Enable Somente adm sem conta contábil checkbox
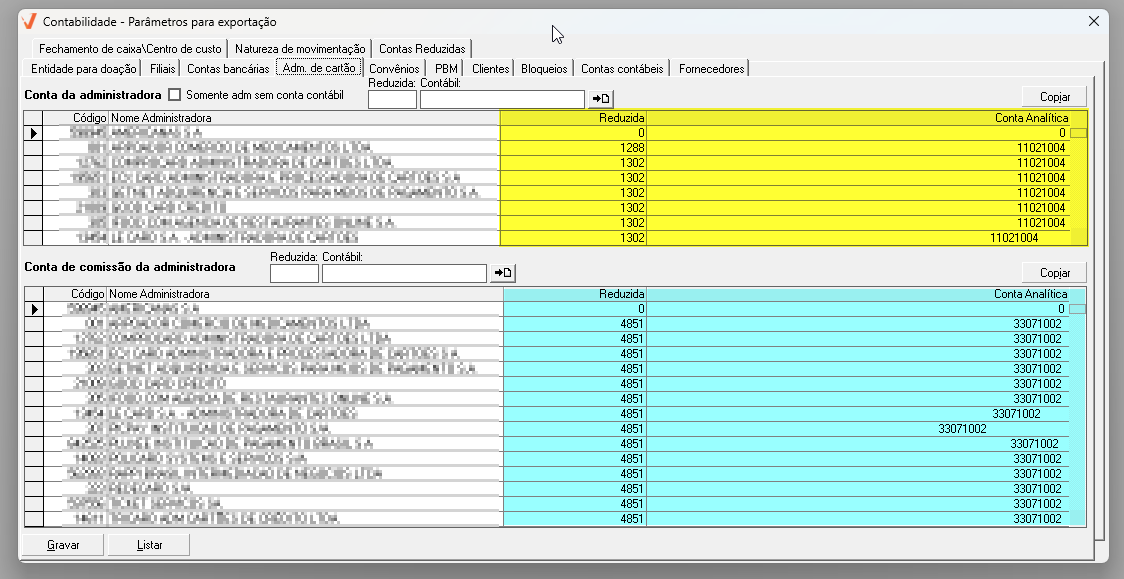1124x579 pixels. coord(175,95)
